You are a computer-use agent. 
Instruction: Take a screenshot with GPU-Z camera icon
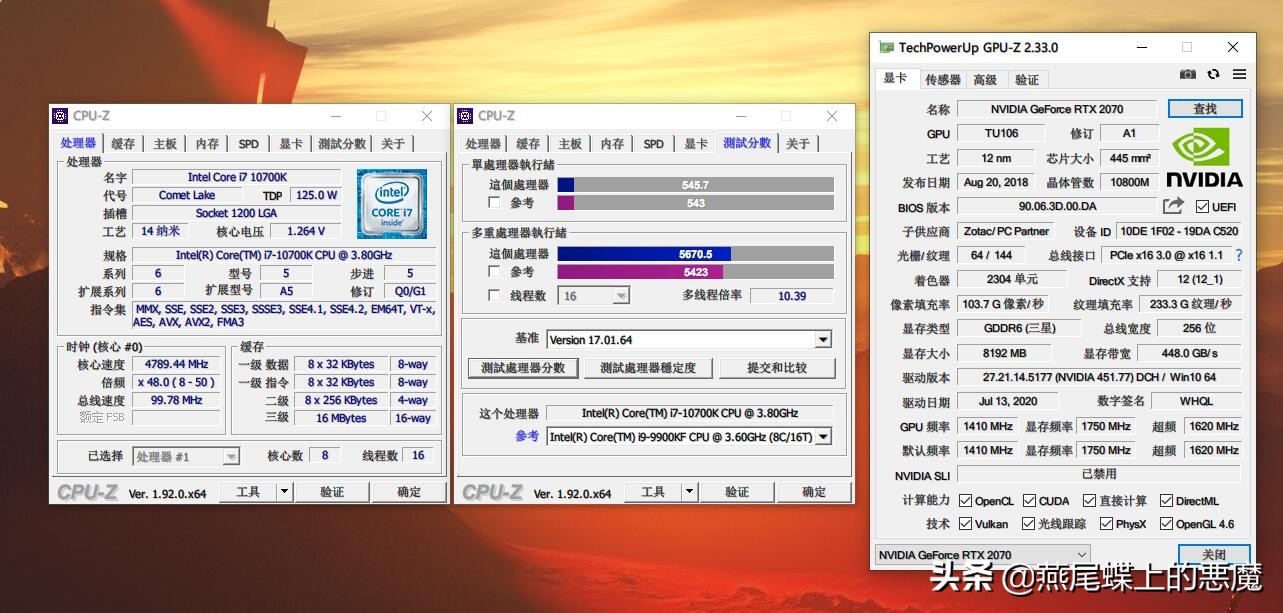(1188, 74)
